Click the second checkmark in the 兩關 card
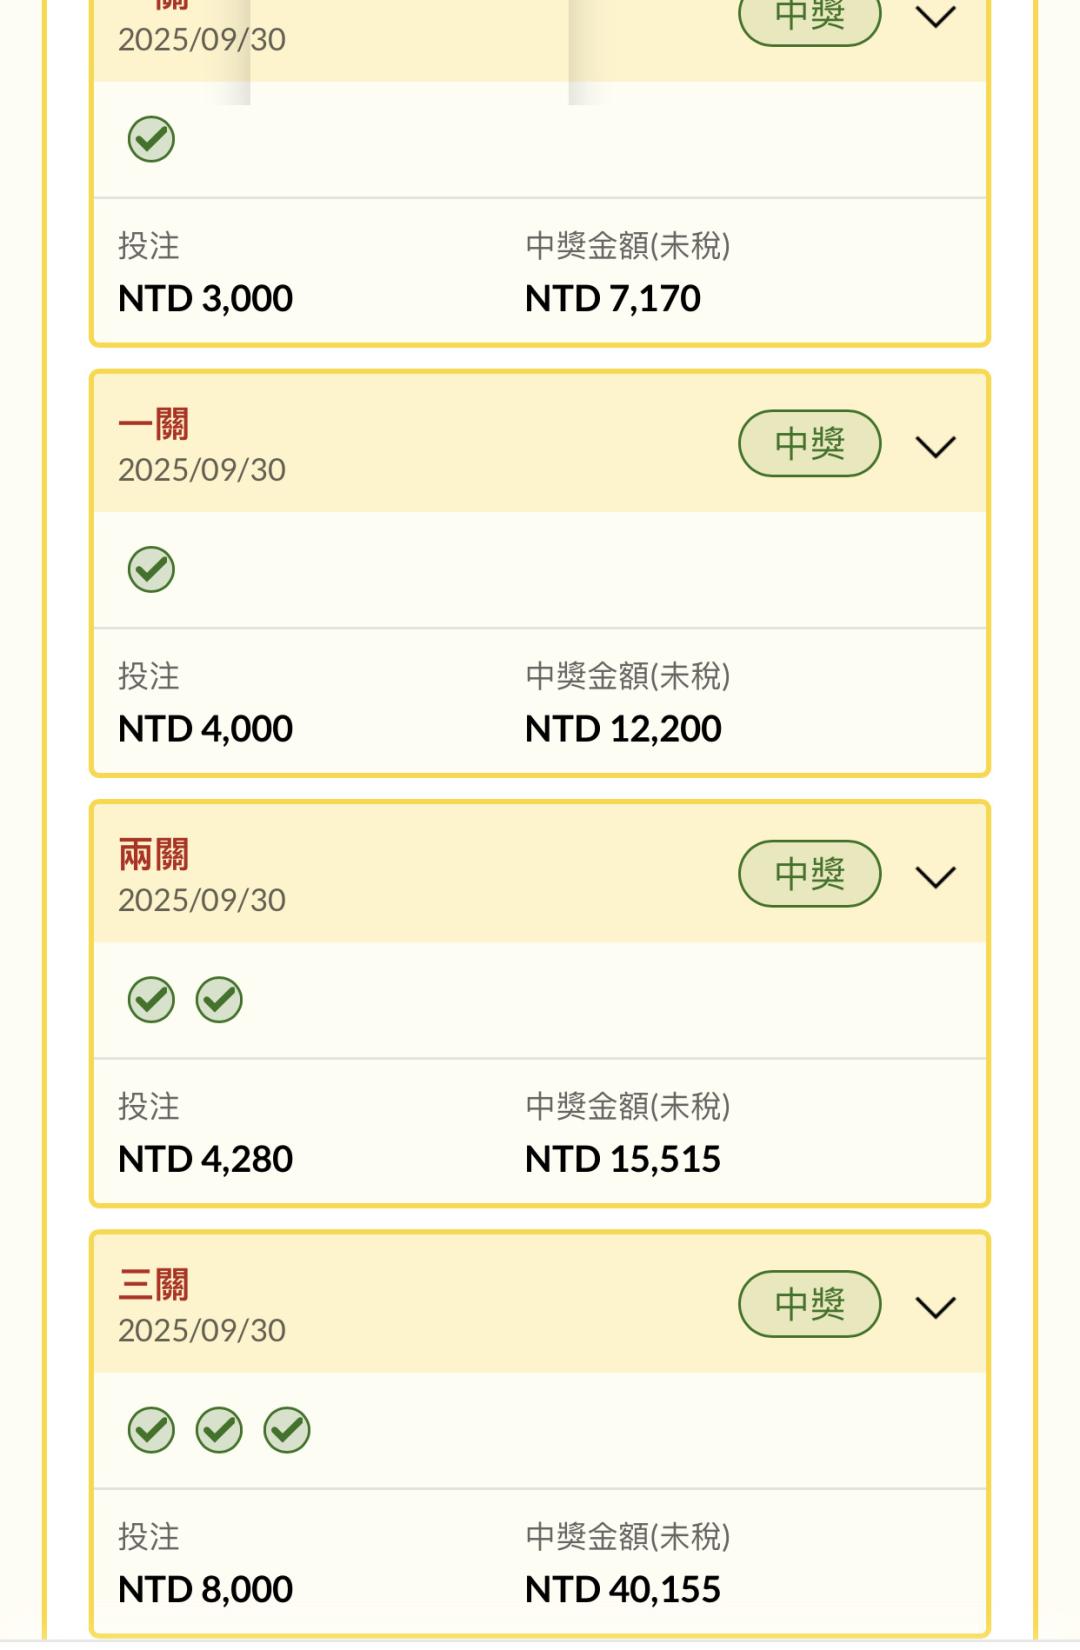Screen dimensions: 1080x1650 coord(219,1000)
